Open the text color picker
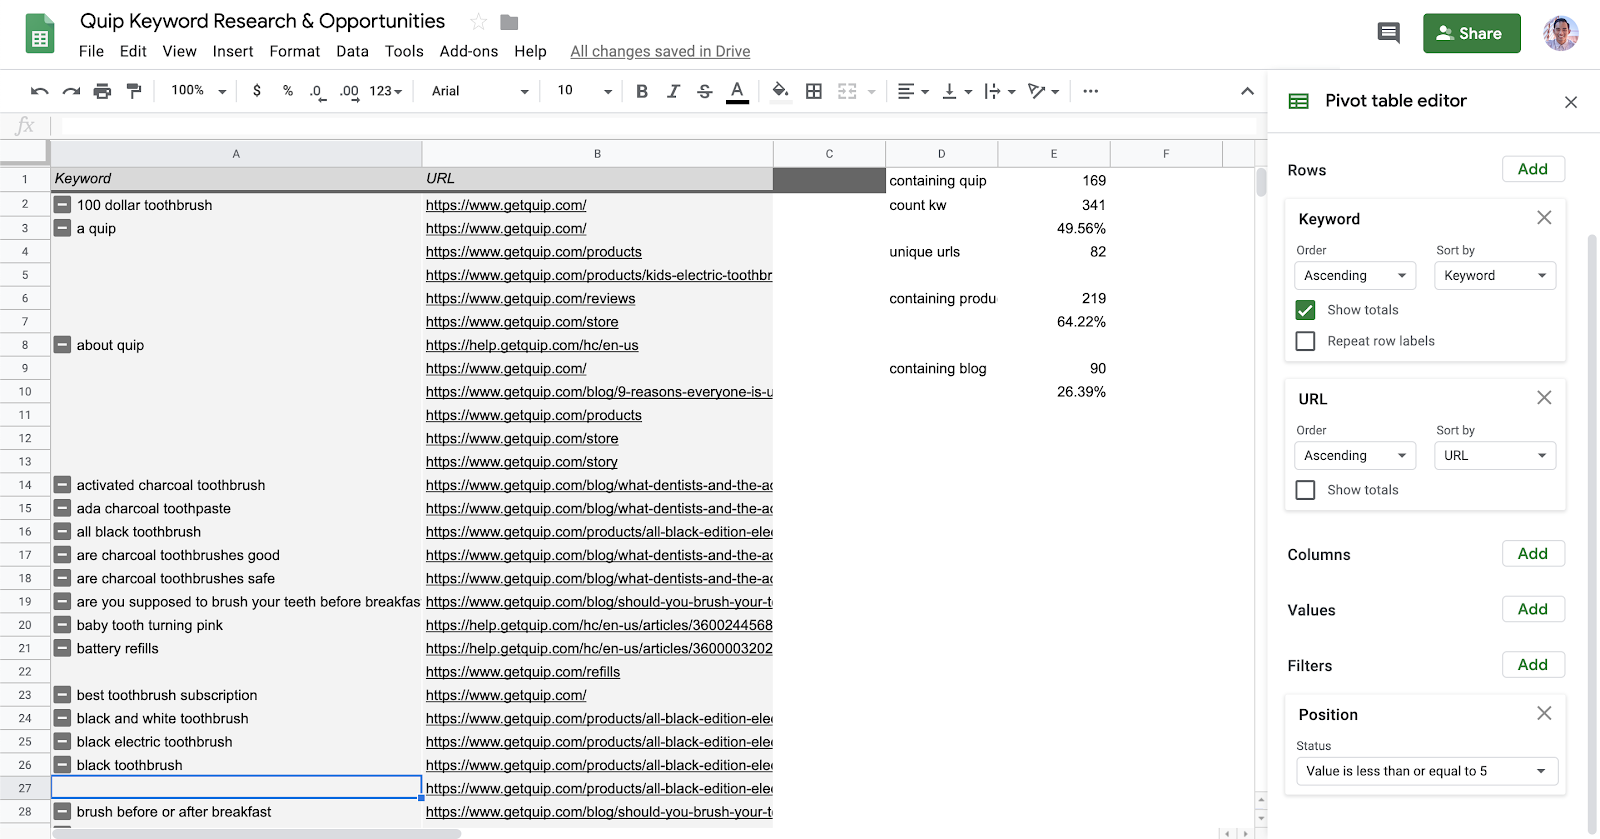Screen dimensions: 1600x839 (x=737, y=92)
